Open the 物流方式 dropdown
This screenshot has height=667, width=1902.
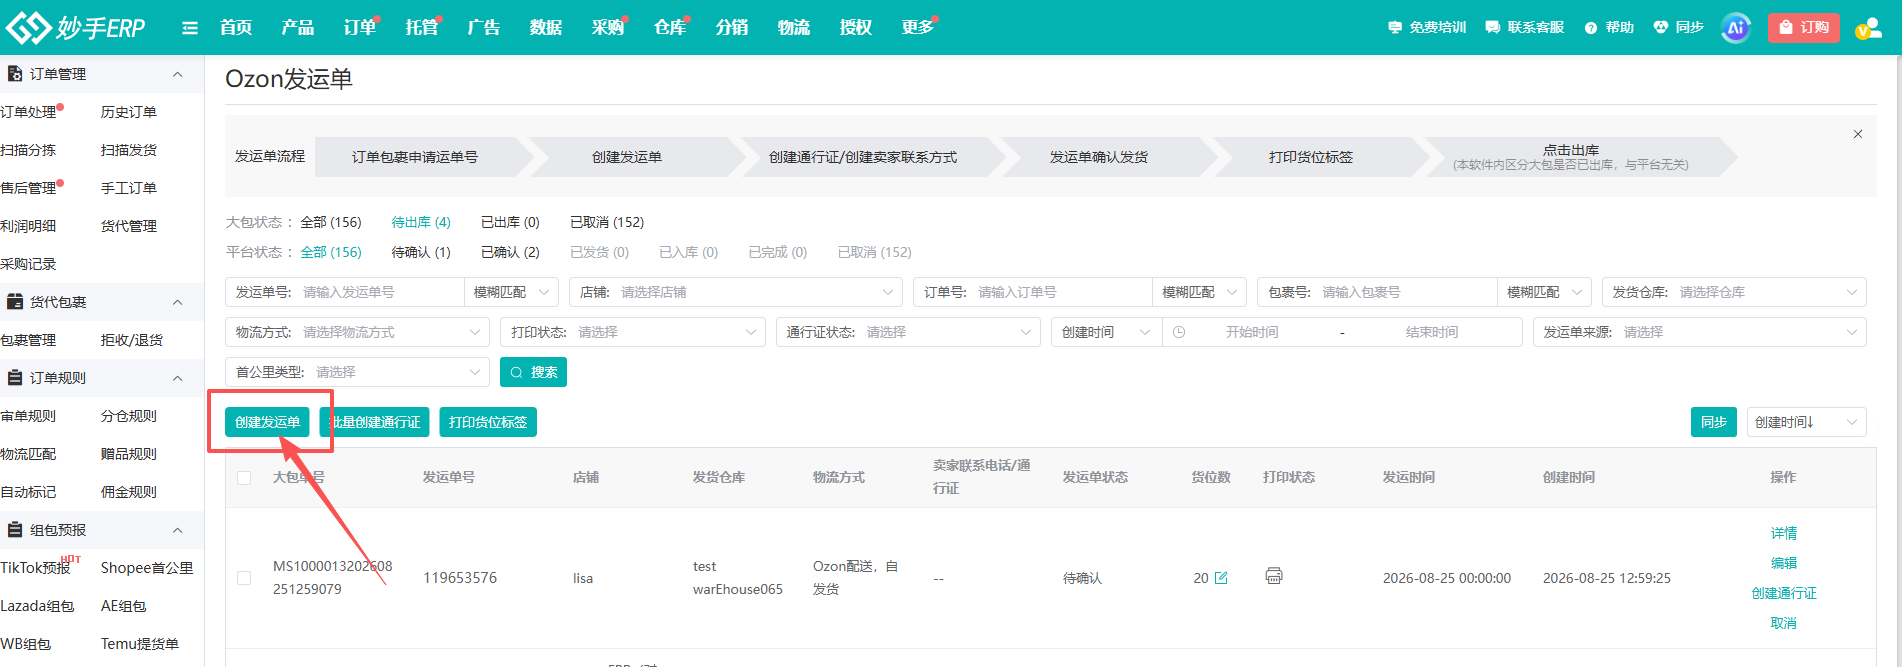pos(357,332)
